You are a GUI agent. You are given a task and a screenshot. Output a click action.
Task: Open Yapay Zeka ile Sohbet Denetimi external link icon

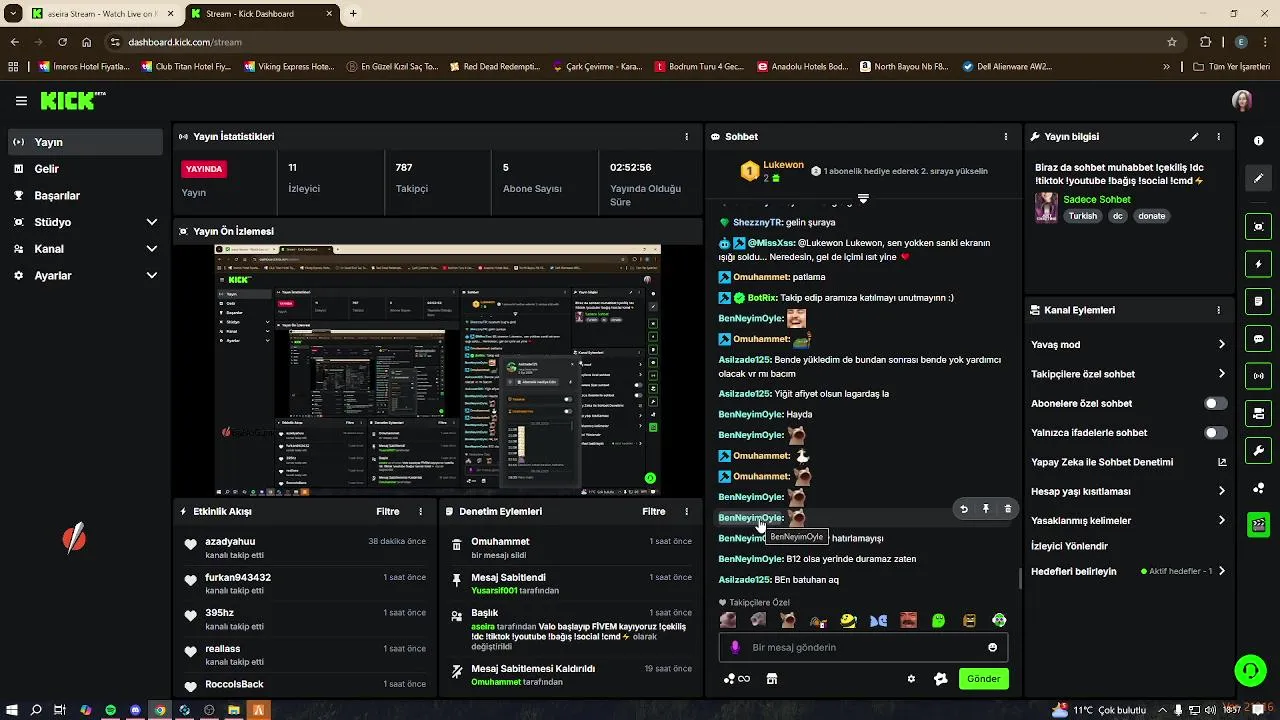[x=1221, y=462]
